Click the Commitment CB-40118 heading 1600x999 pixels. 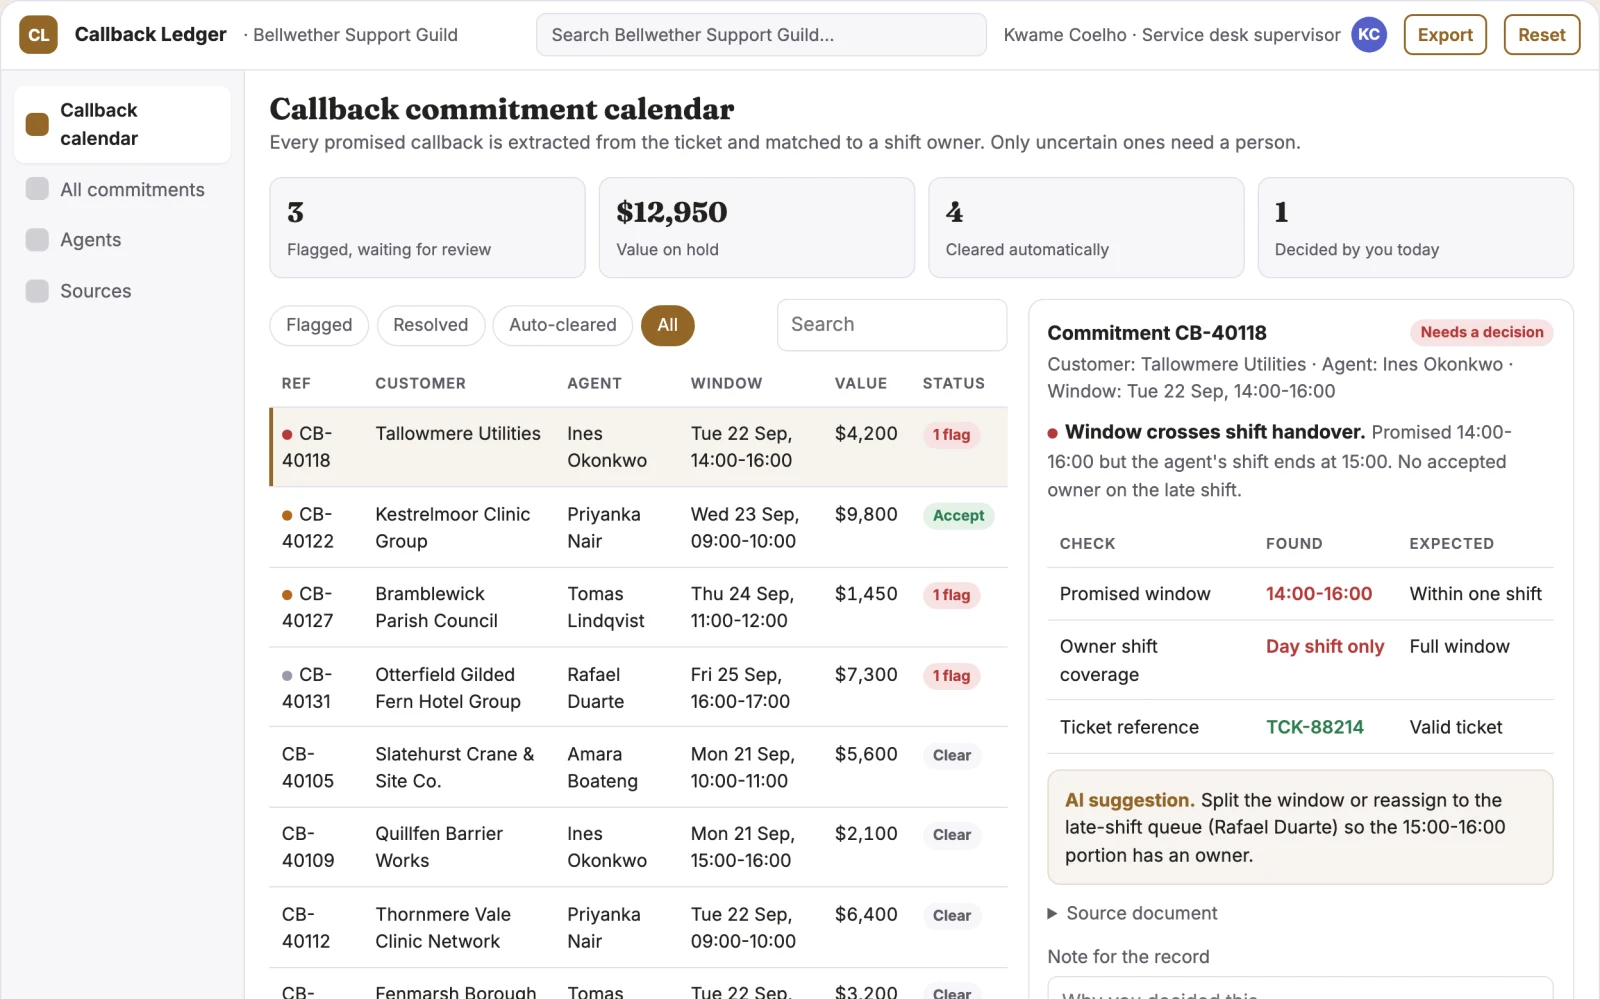(x=1157, y=333)
